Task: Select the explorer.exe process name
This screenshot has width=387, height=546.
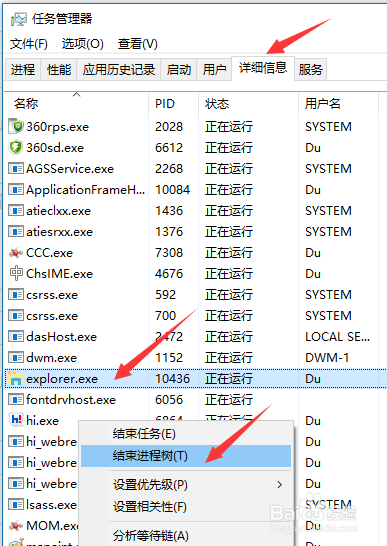Action: (x=62, y=379)
